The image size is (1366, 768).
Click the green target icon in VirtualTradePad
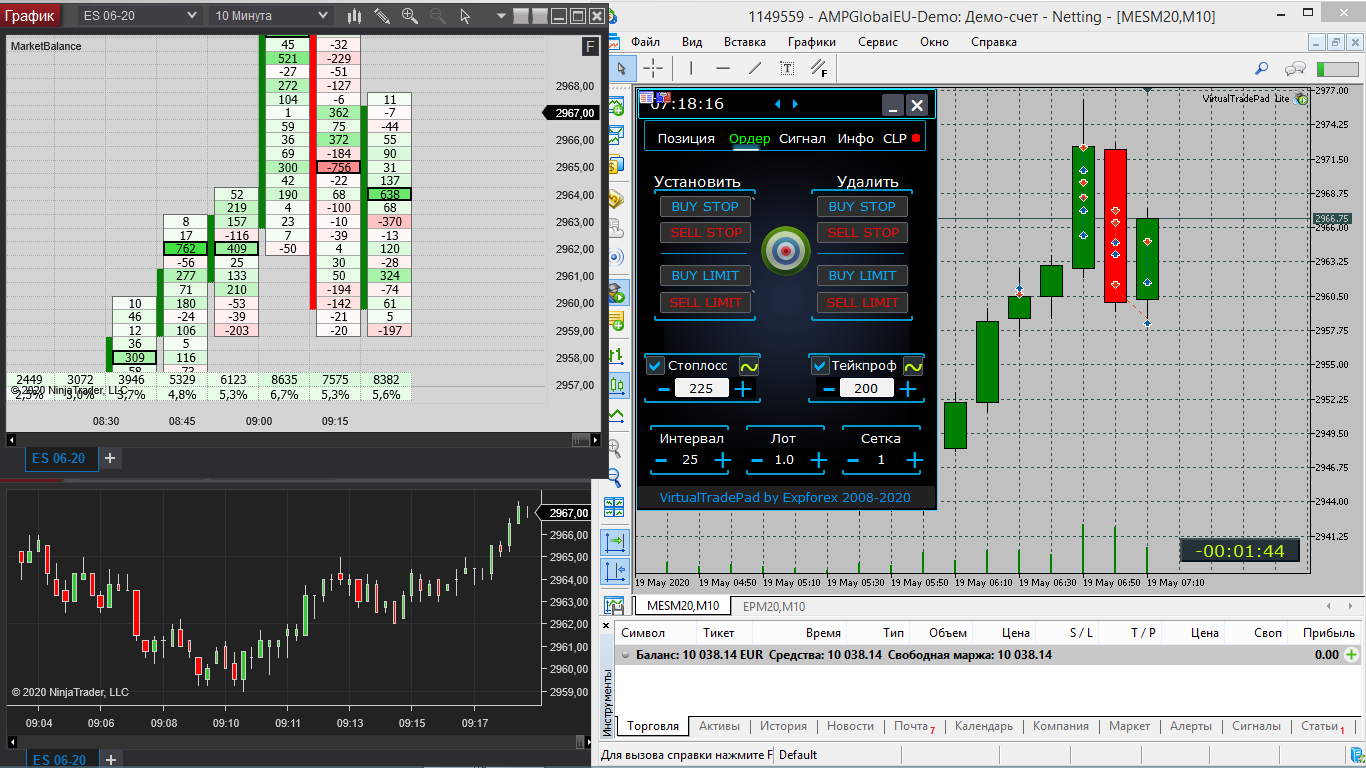[x=786, y=250]
